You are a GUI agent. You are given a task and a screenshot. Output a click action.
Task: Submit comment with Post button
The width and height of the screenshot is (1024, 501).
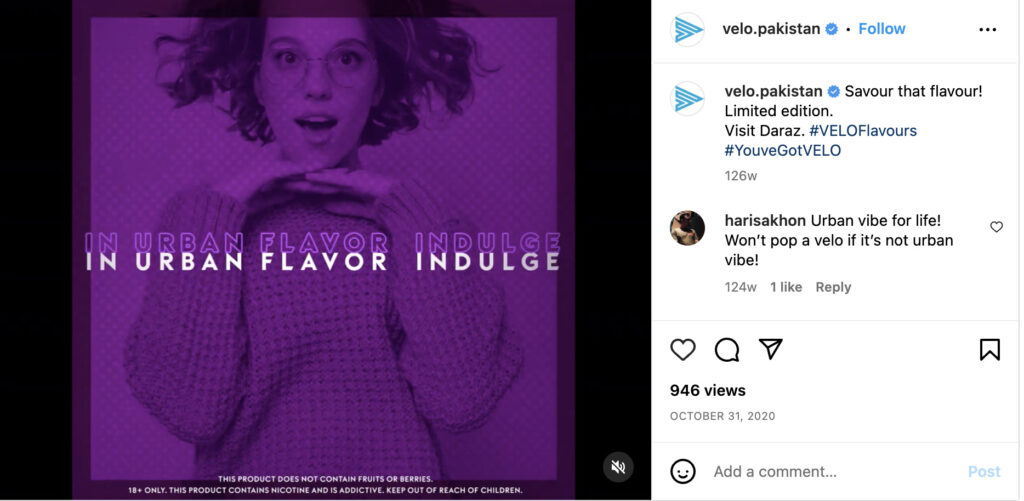click(x=984, y=472)
